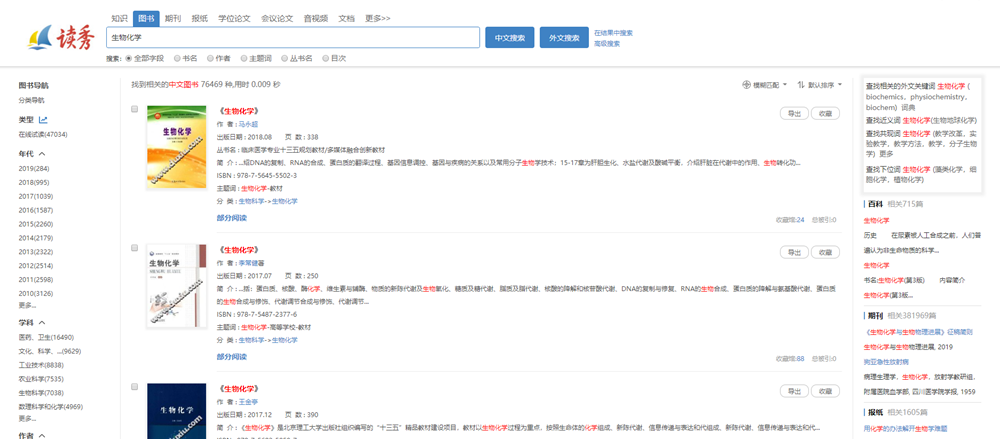
Task: Check the box for 马小超's book
Action: (135, 109)
